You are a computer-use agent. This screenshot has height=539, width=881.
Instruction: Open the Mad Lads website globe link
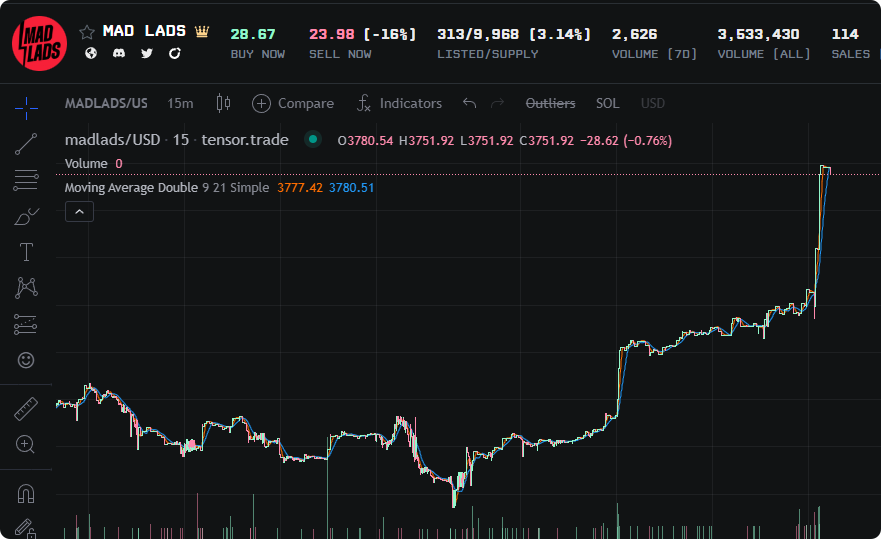click(x=91, y=53)
